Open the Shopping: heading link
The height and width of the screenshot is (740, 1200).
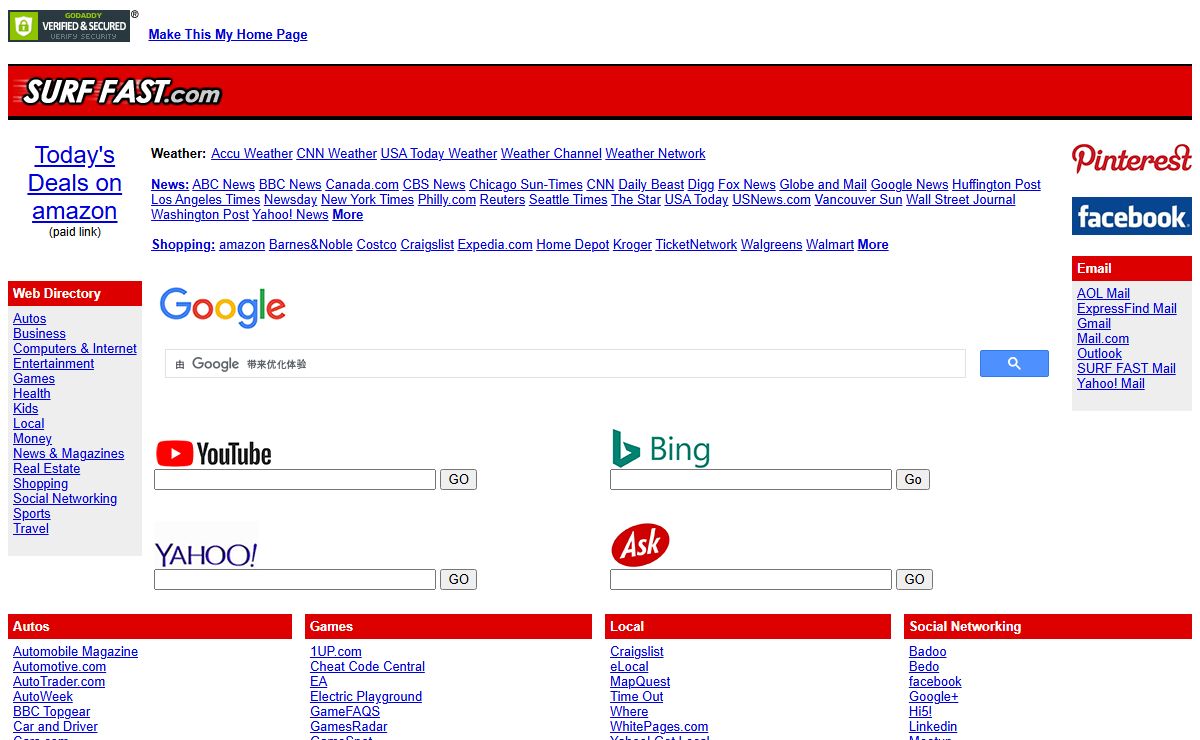coord(183,245)
